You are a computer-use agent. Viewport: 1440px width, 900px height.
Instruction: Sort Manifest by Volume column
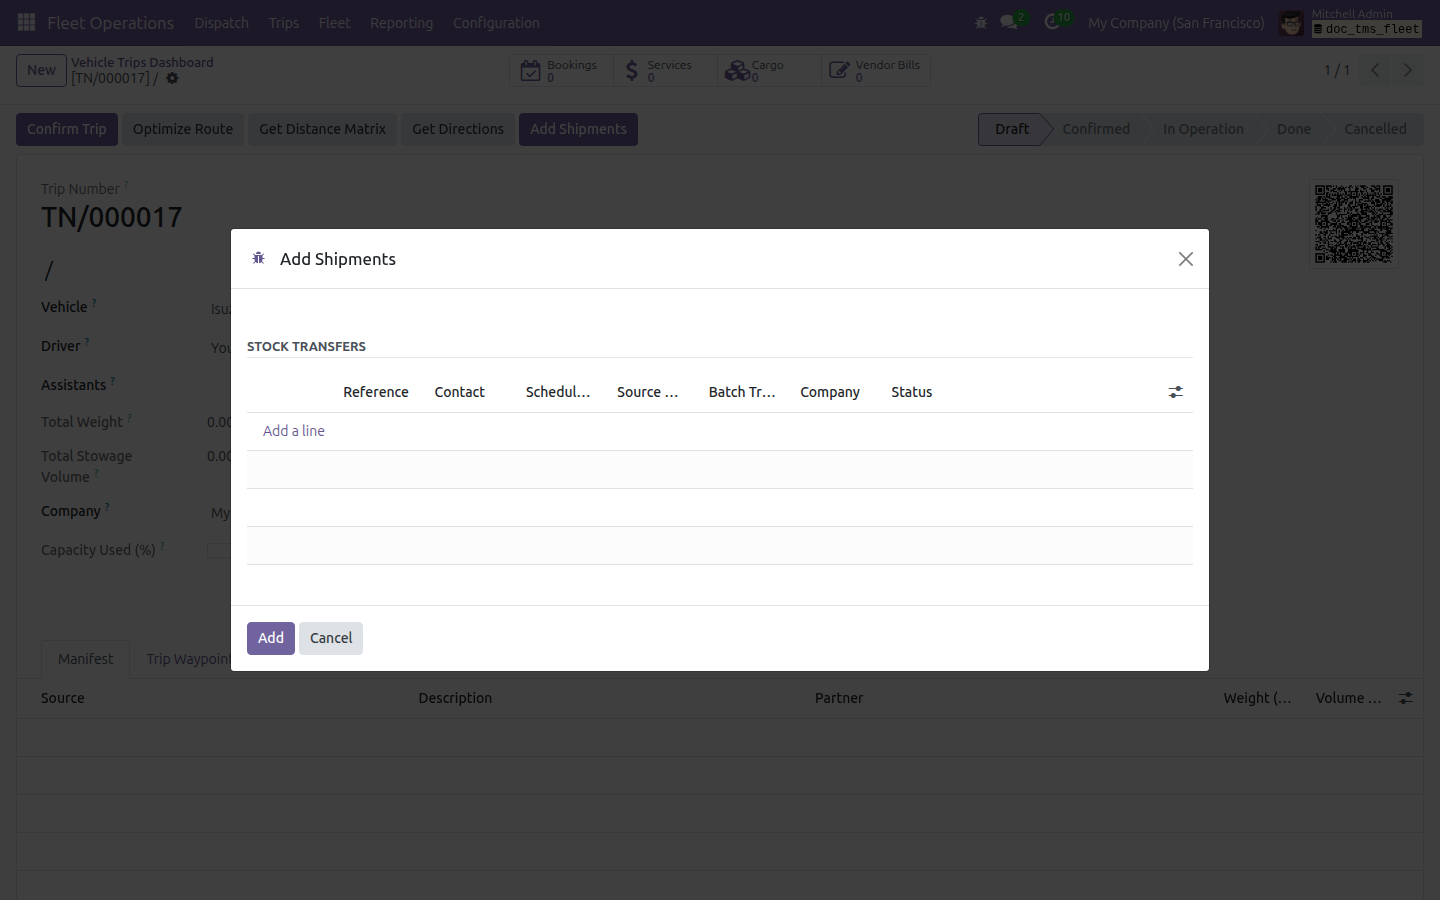tap(1348, 698)
